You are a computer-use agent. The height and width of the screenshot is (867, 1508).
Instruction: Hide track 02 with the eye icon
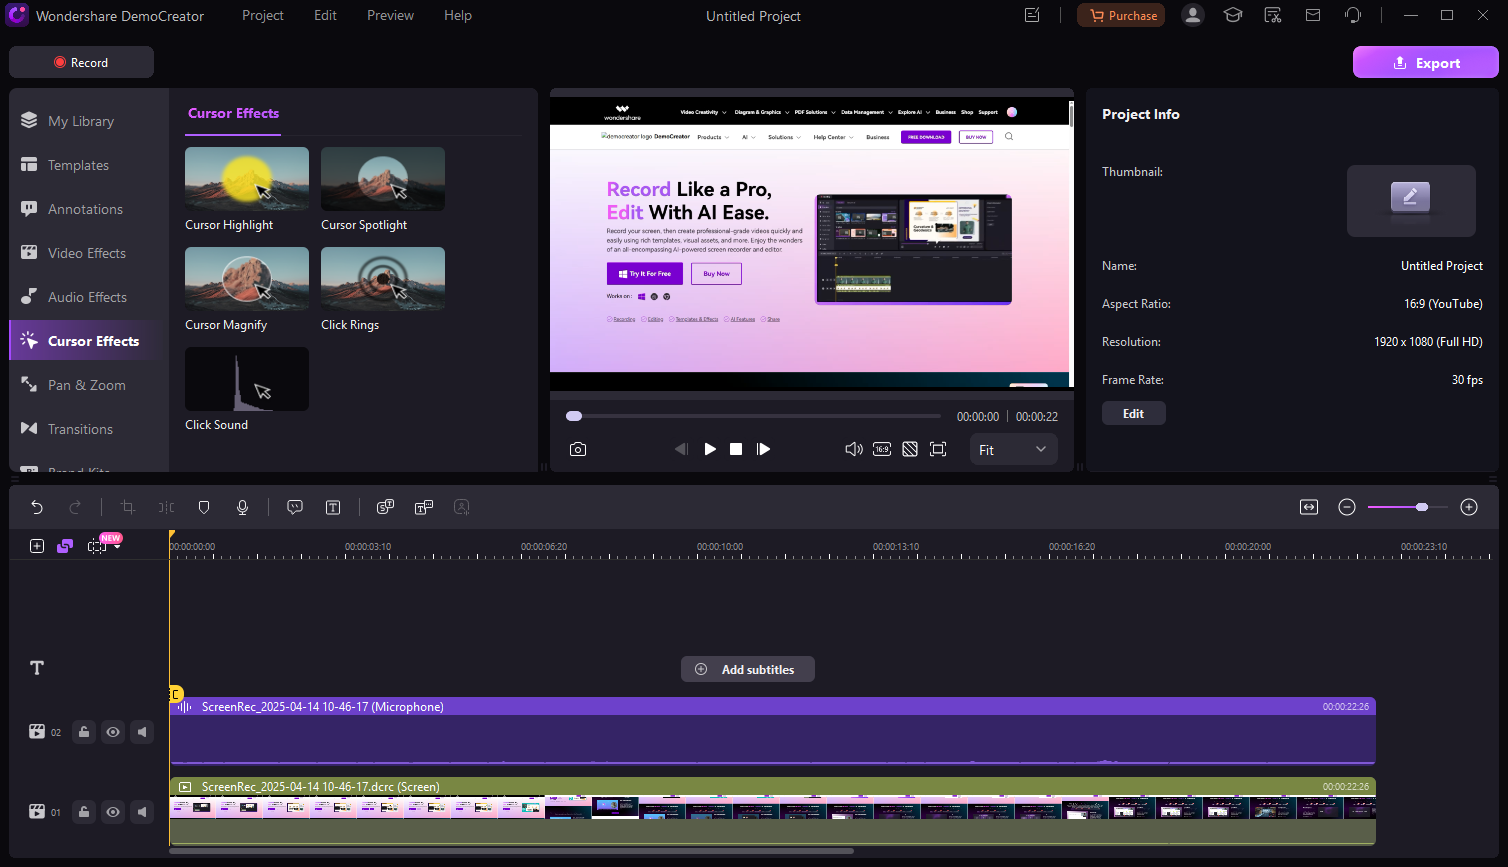pos(113,732)
